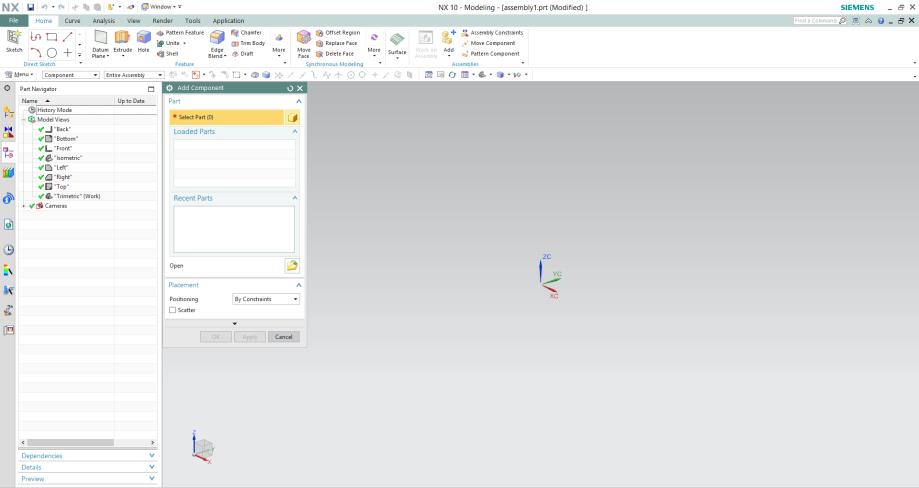Activate the Extrude feature tool
The image size is (919, 488).
coord(122,41)
